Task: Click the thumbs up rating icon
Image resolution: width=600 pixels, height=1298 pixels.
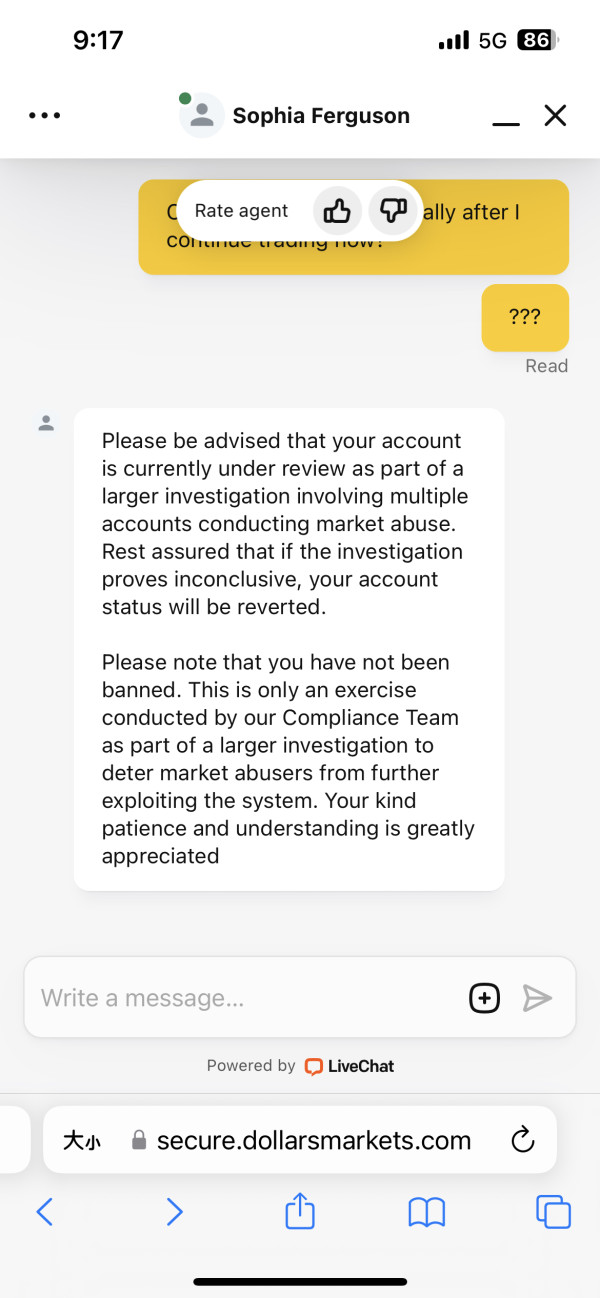Action: coord(337,211)
